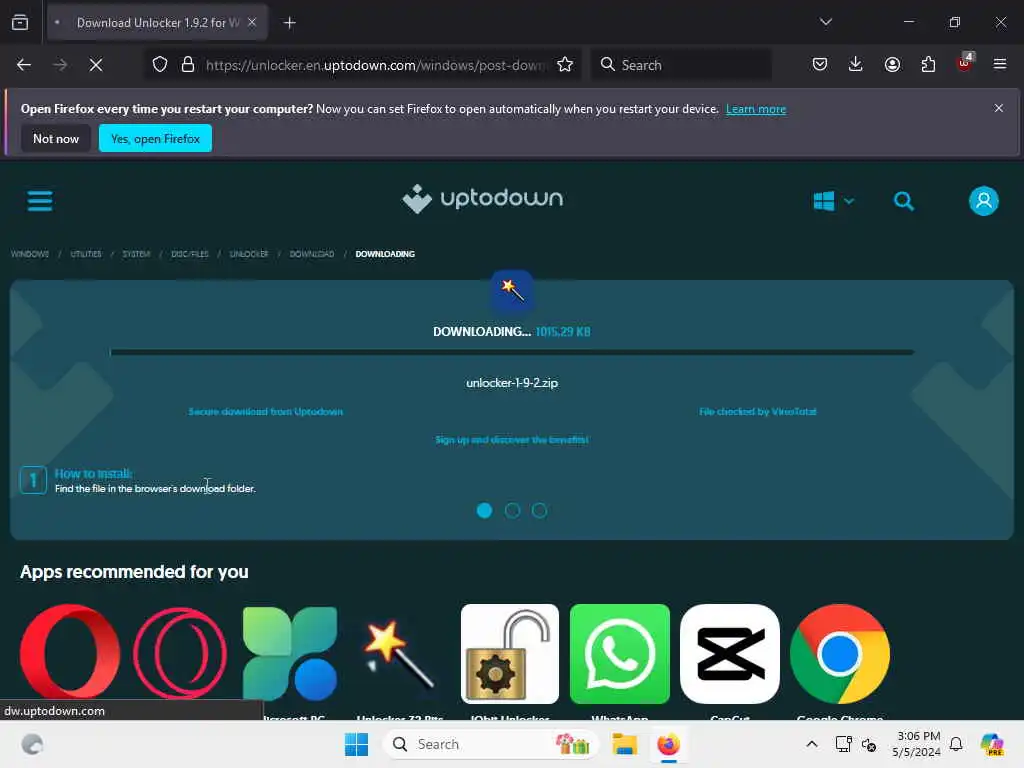Open a new tab
Image resolution: width=1024 pixels, height=768 pixels.
tap(289, 23)
